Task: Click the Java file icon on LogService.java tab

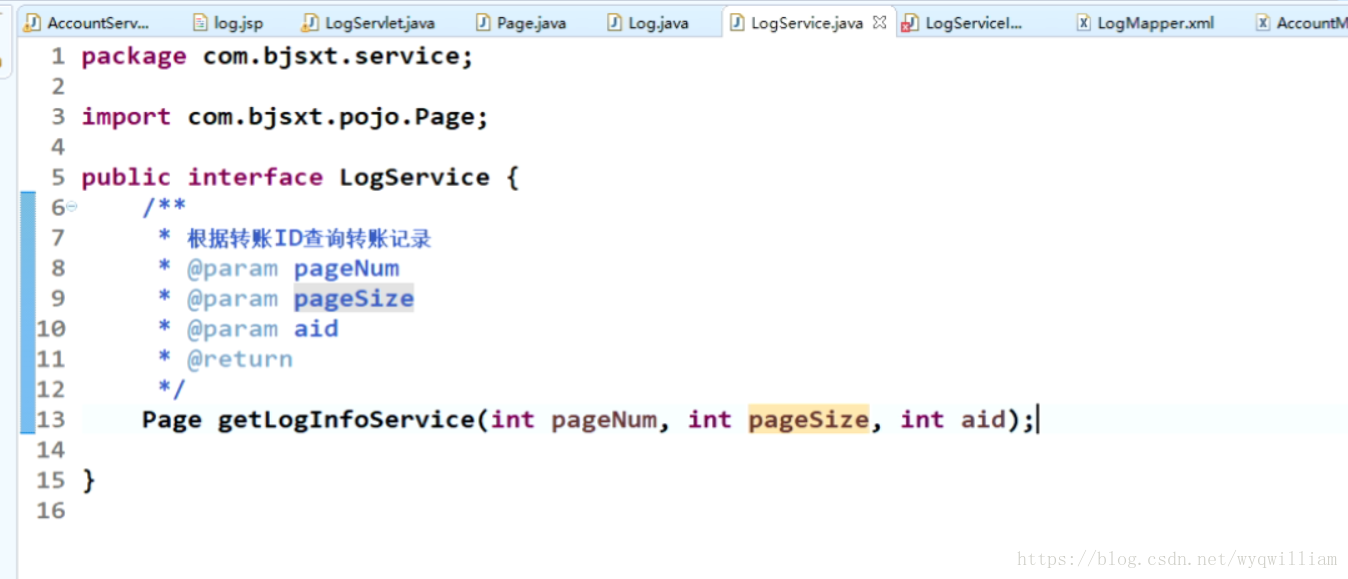Action: (738, 22)
